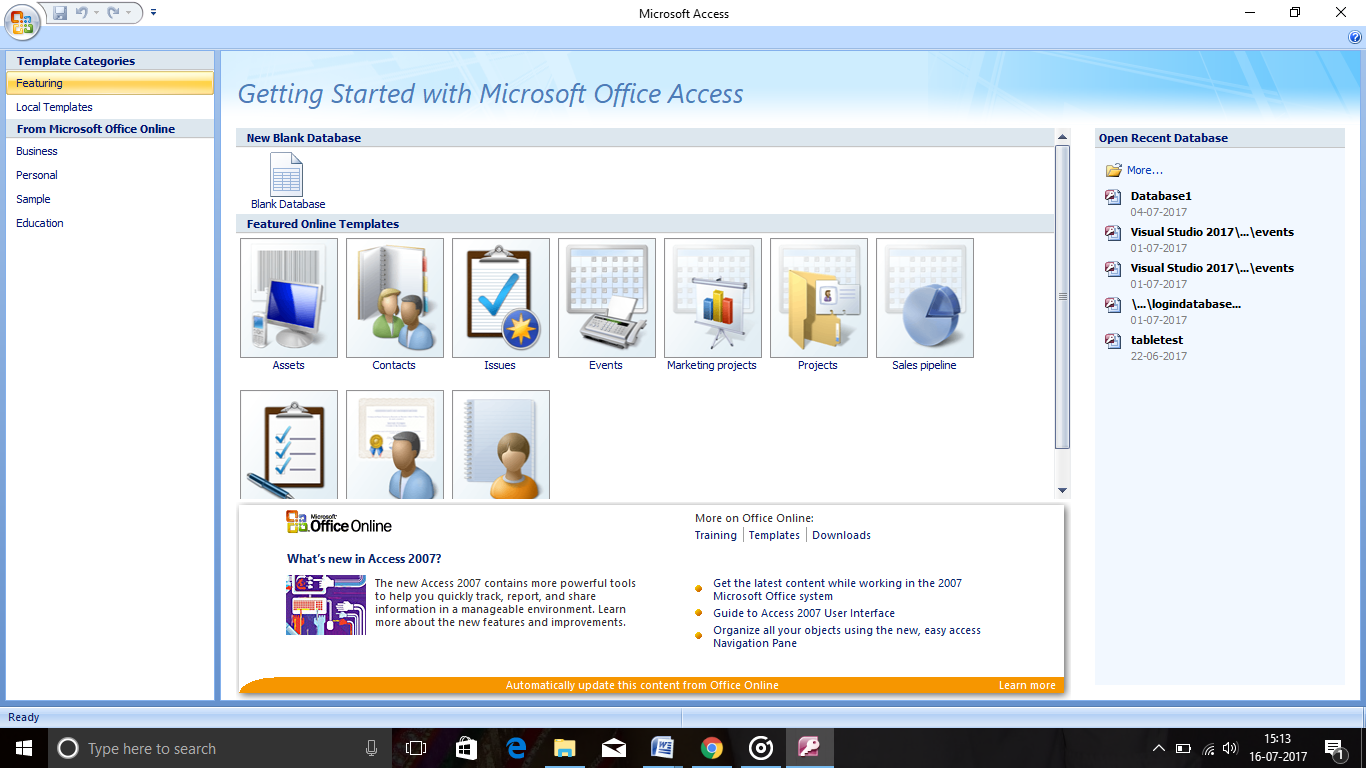The width and height of the screenshot is (1366, 768).
Task: Select the Marketing projects template thumbnail
Action: [713, 298]
